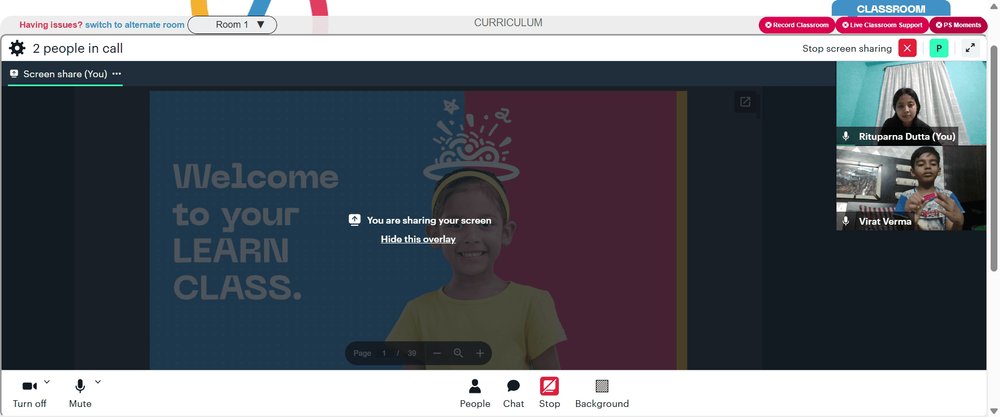This screenshot has width=1000, height=417.
Task: Open call settings gear icon
Action: pyautogui.click(x=17, y=48)
